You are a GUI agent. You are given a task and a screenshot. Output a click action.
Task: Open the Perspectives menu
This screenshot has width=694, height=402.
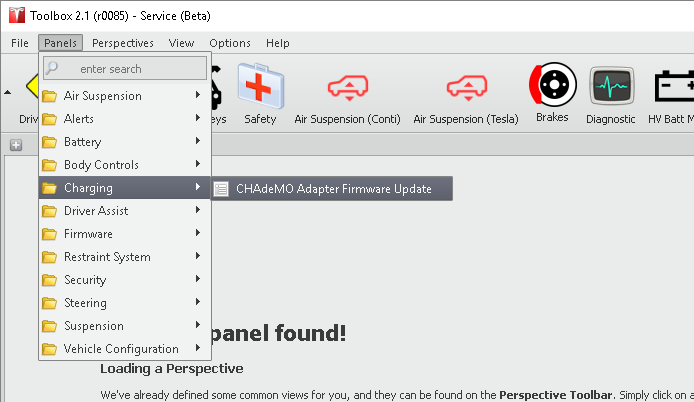122,43
